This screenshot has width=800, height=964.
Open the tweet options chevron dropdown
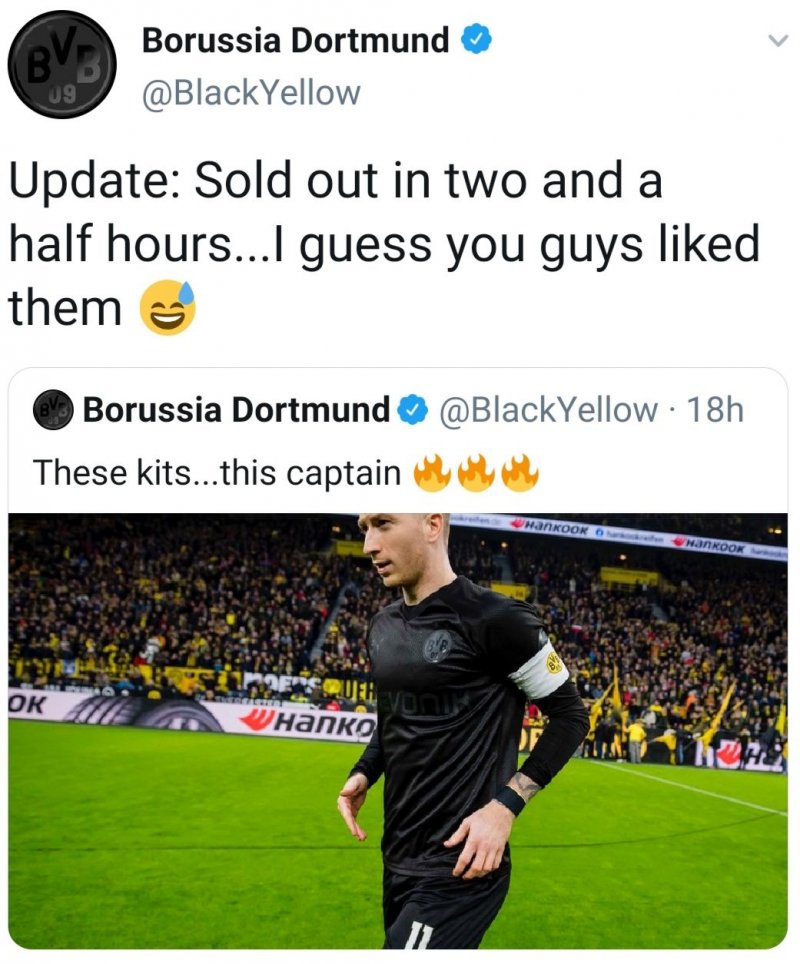coord(778,41)
